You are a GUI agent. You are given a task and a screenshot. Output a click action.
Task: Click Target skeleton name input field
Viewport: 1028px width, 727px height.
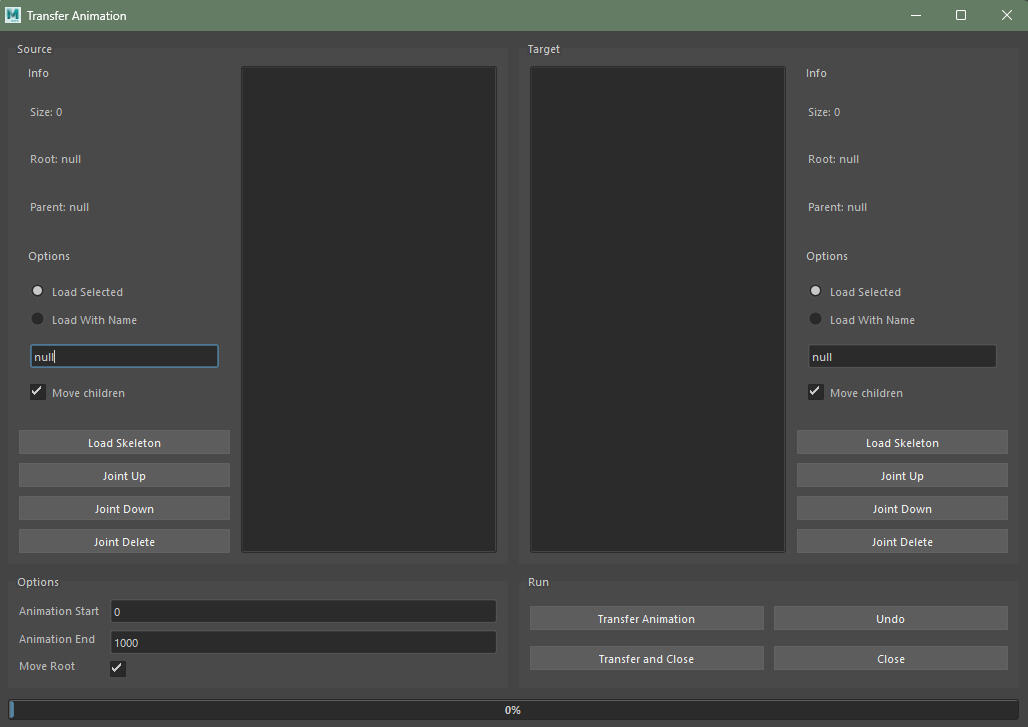point(902,357)
